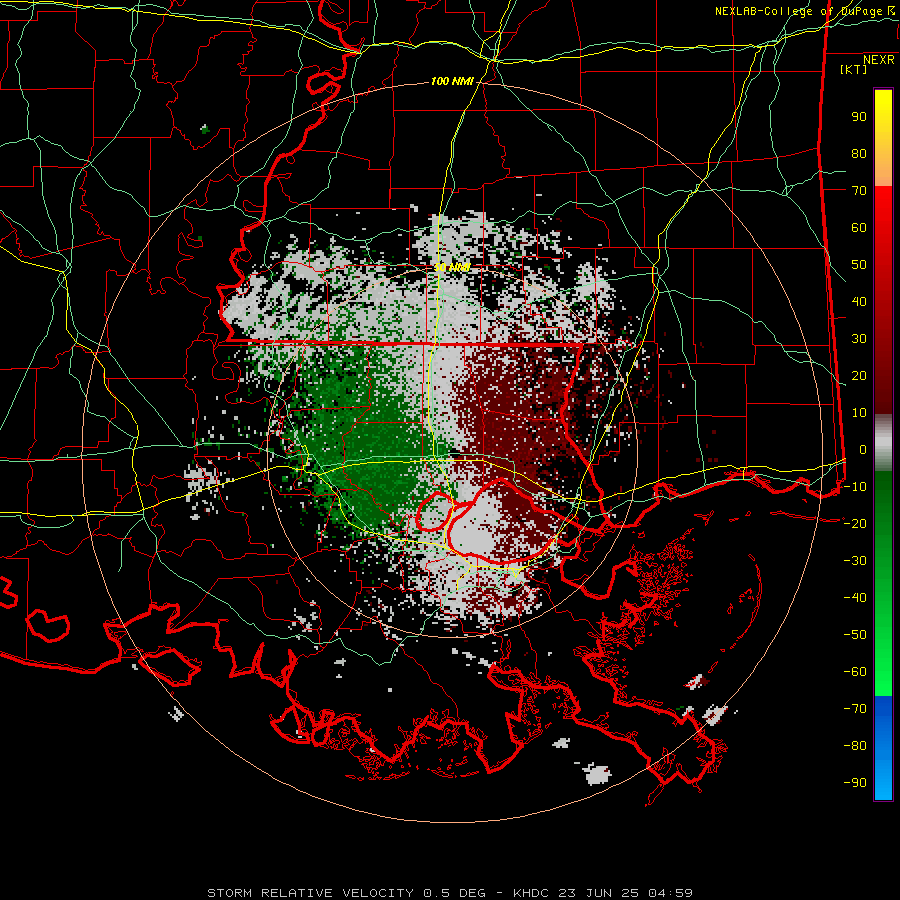900x900 pixels.
Task: Click the -60 scale value
Action: (x=855, y=672)
